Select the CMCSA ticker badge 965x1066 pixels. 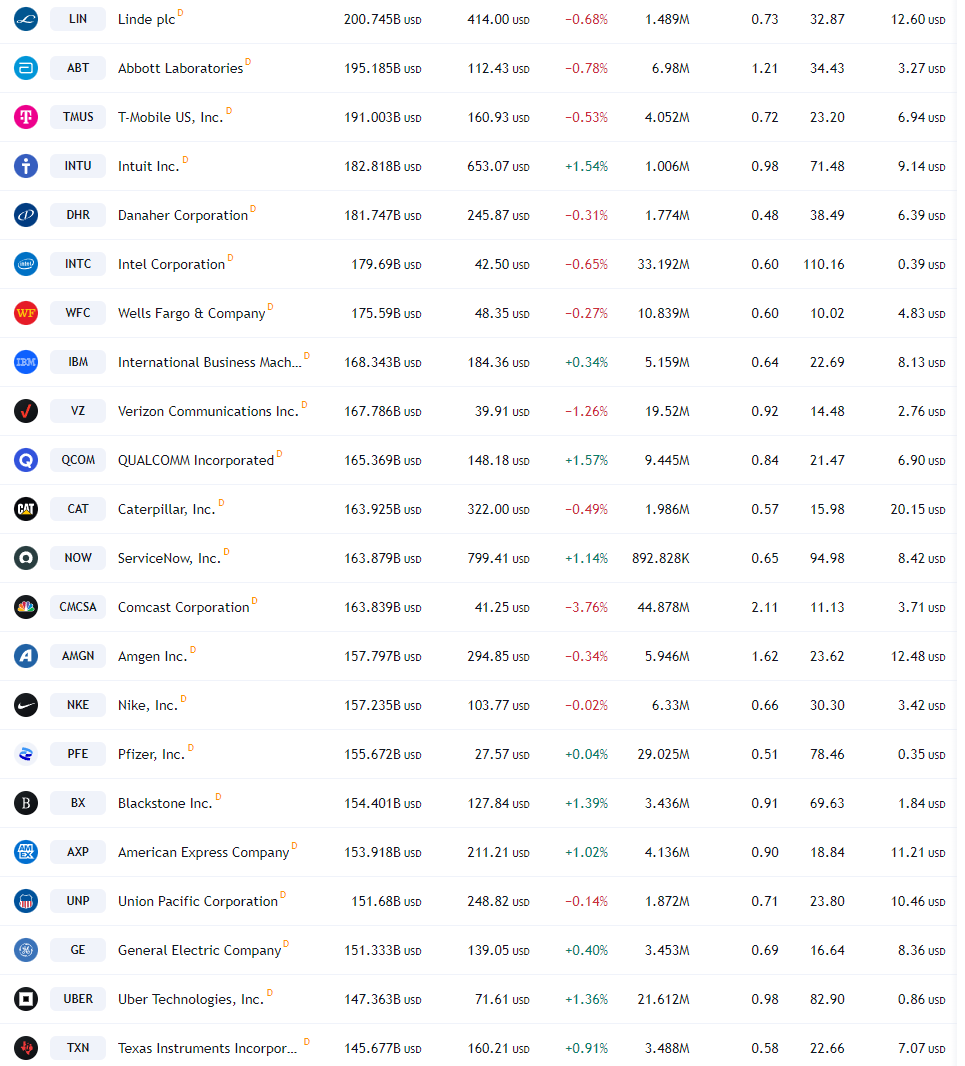click(78, 607)
